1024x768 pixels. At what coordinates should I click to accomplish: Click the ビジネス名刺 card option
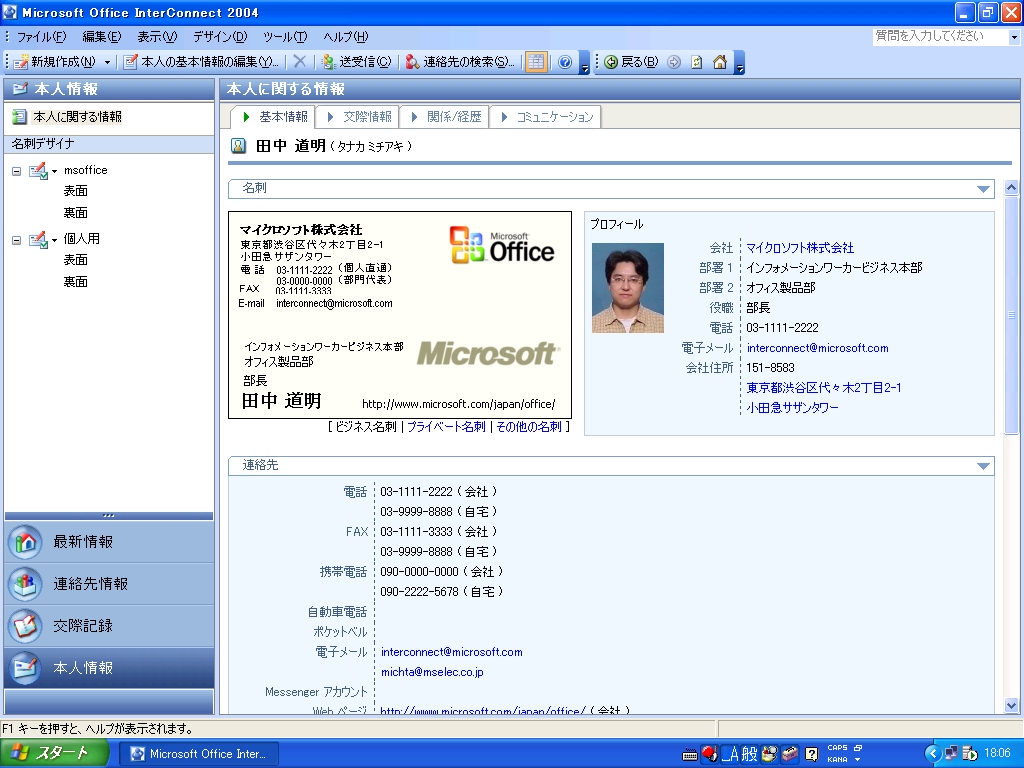(365, 427)
